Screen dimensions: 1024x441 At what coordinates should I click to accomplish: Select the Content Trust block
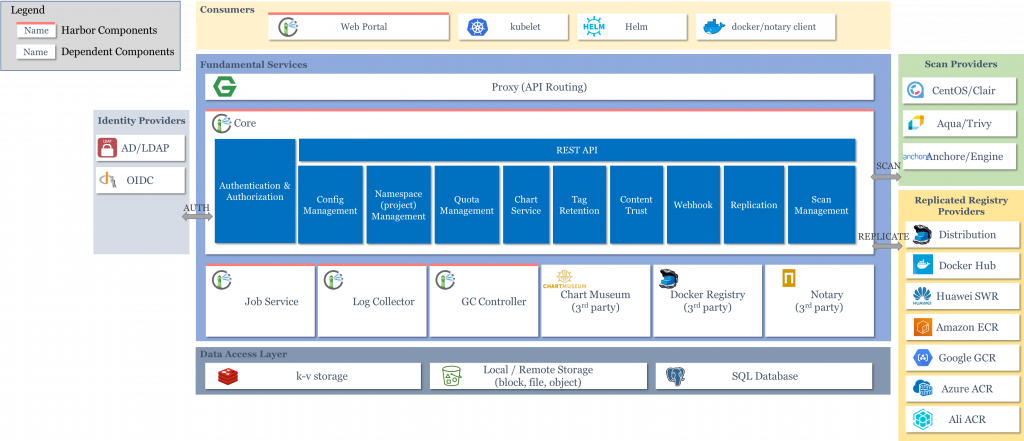click(636, 204)
